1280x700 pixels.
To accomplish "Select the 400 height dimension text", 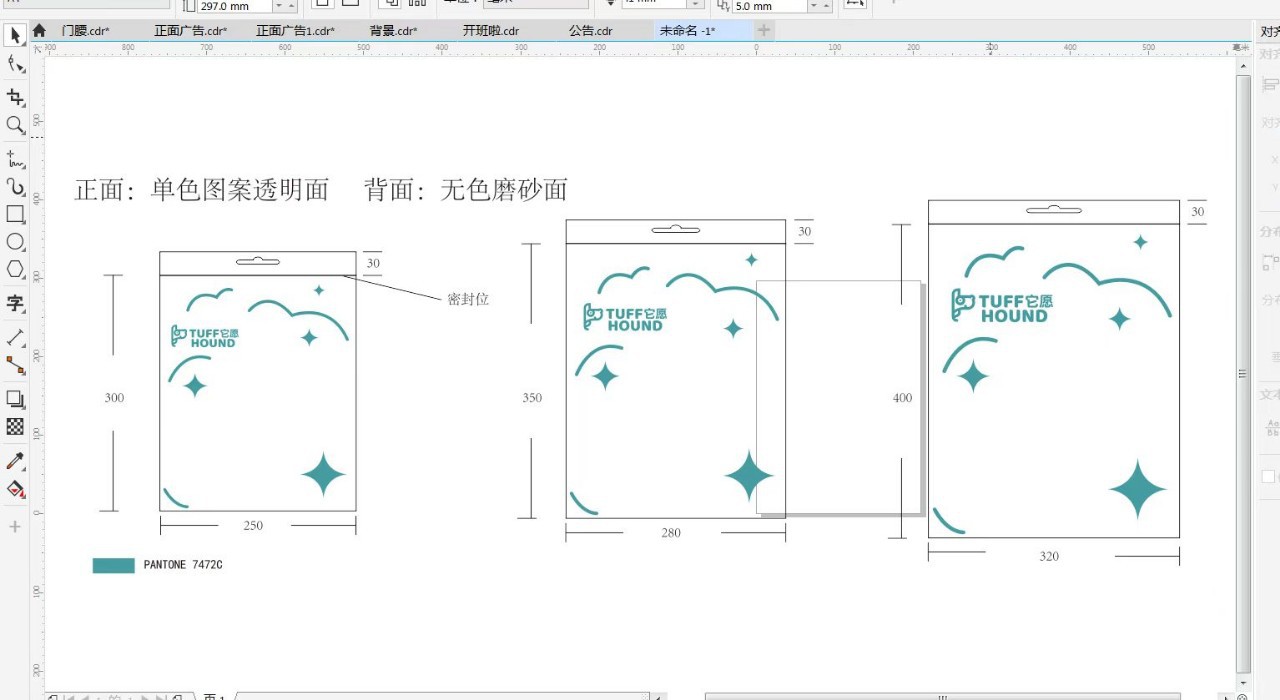I will (x=902, y=398).
